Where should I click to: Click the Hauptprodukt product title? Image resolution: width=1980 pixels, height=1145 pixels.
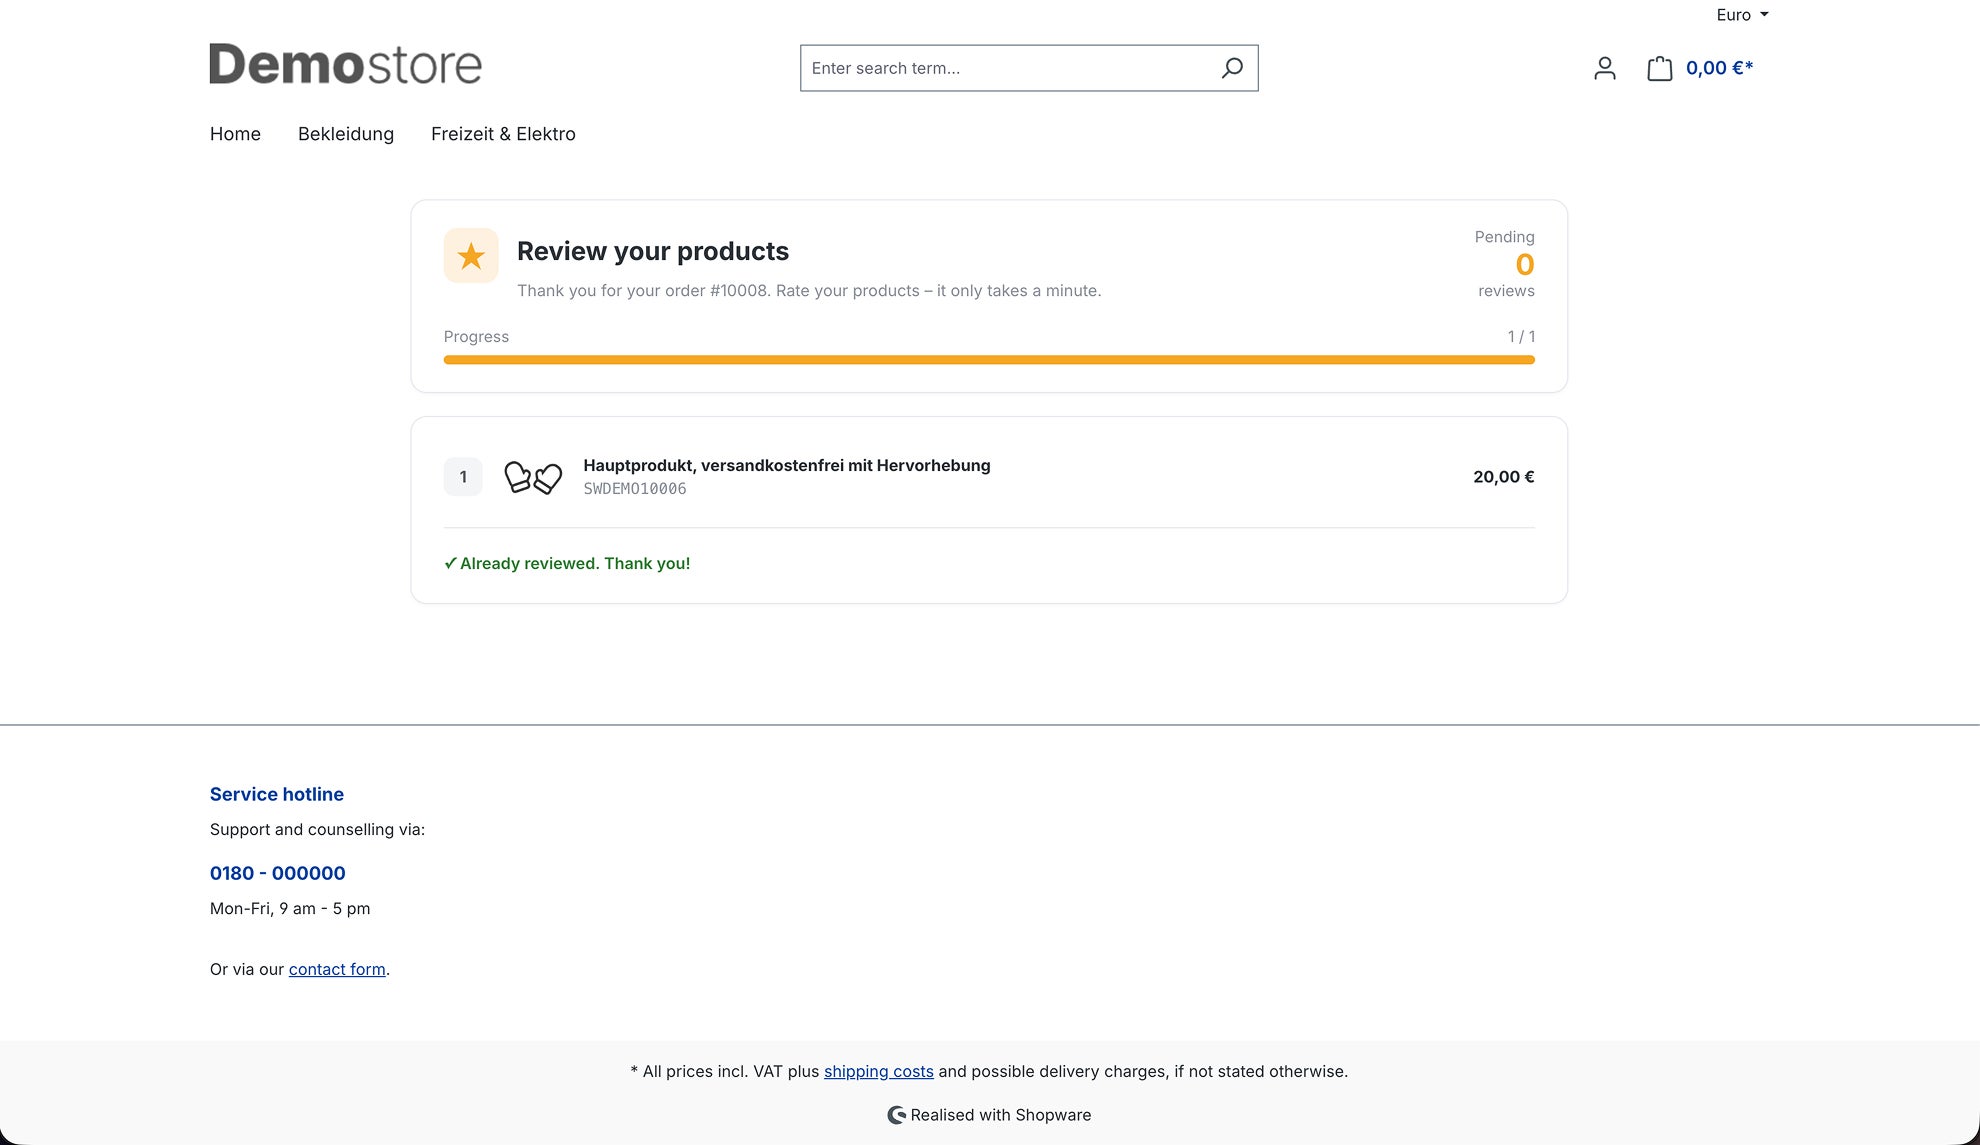click(x=787, y=465)
